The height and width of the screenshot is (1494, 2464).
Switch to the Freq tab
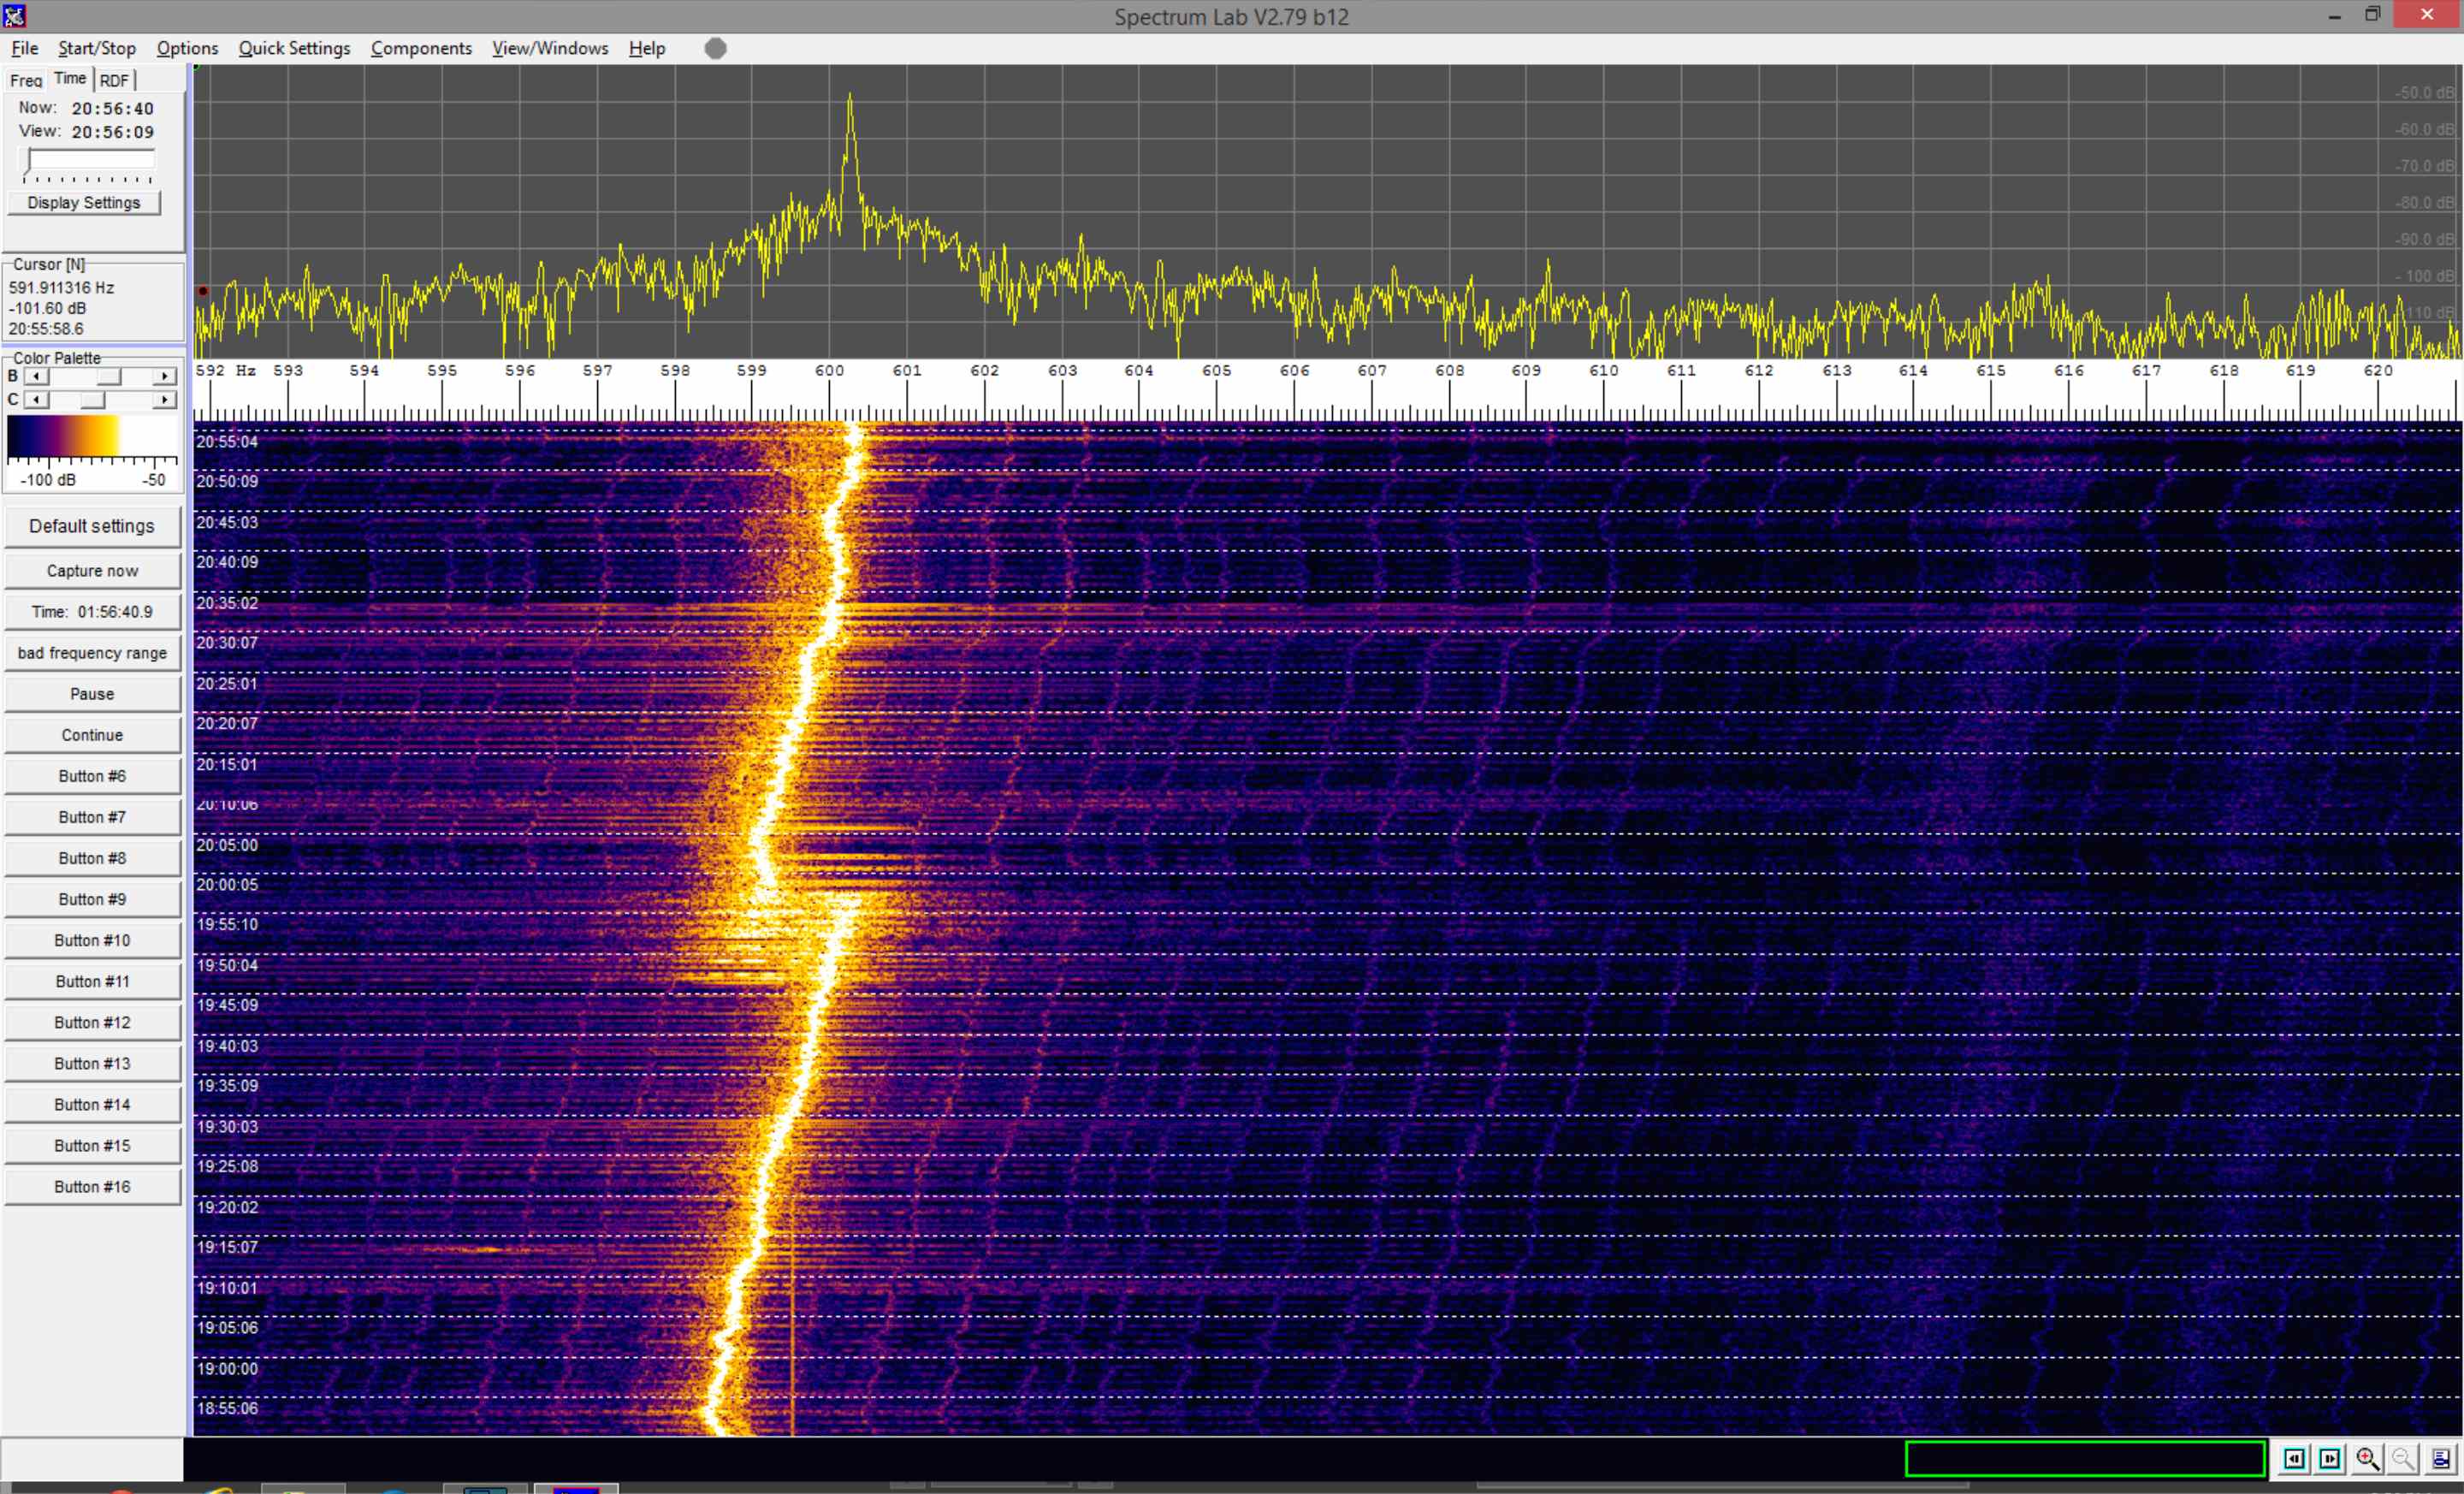pos(26,80)
